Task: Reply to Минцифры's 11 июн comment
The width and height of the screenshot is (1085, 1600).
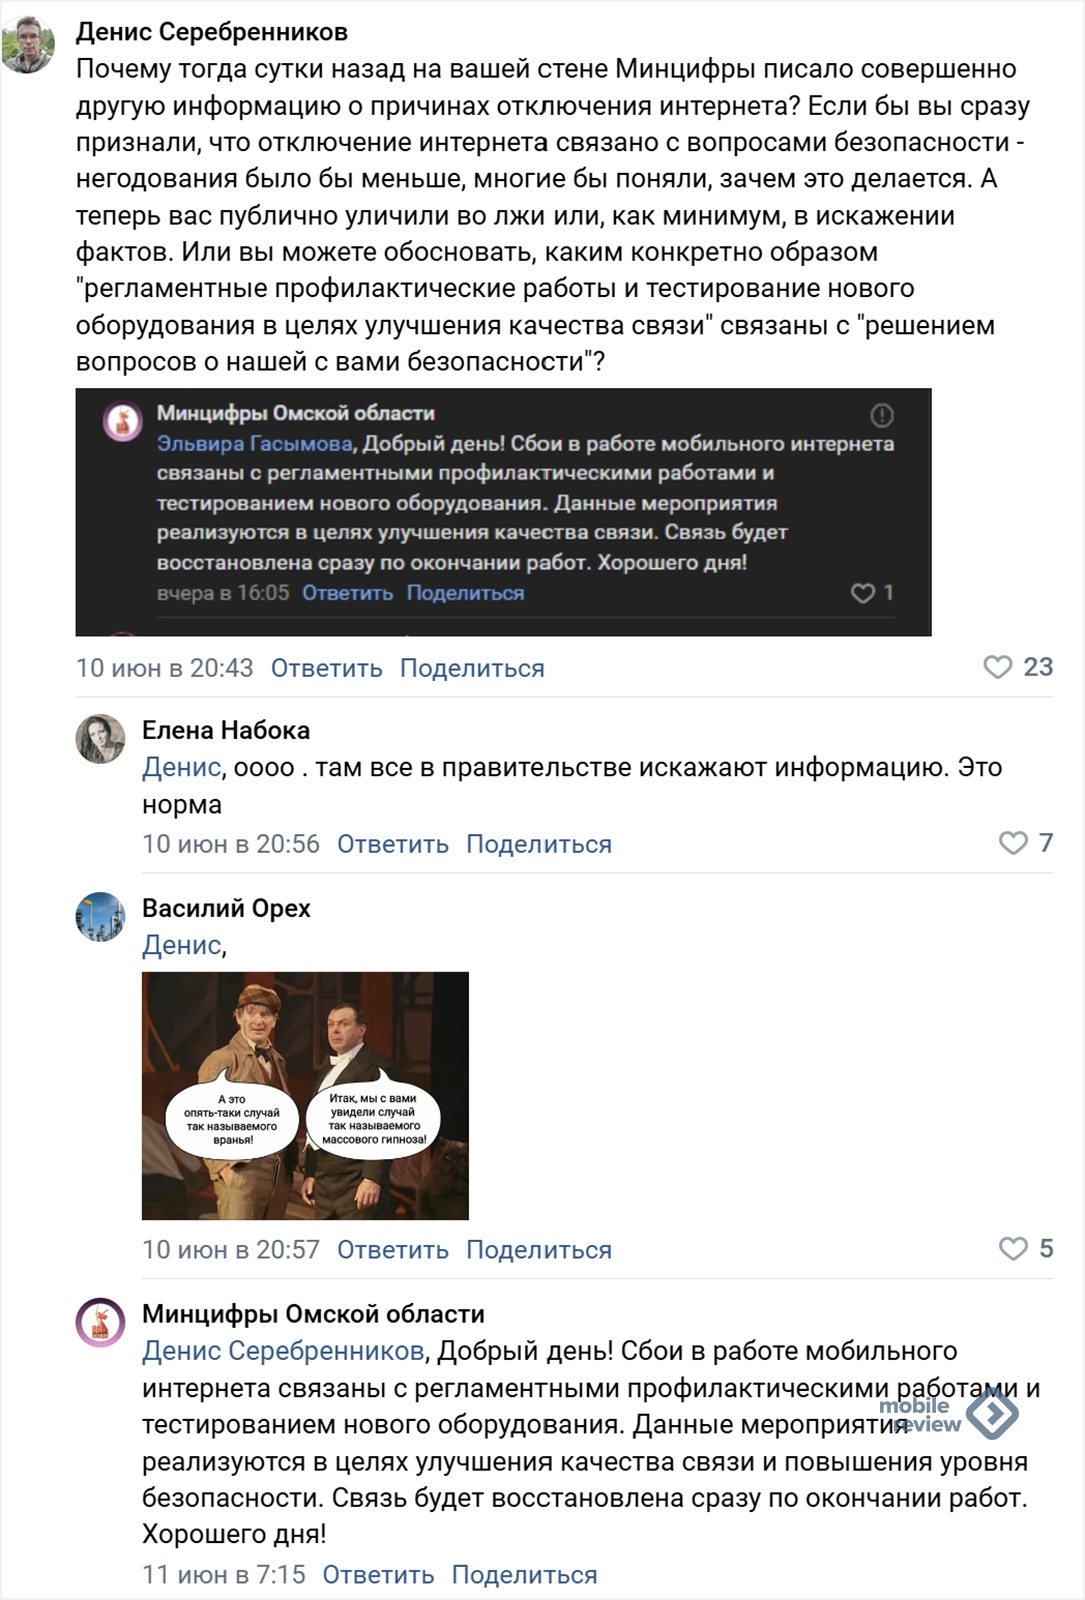Action: 378,1575
